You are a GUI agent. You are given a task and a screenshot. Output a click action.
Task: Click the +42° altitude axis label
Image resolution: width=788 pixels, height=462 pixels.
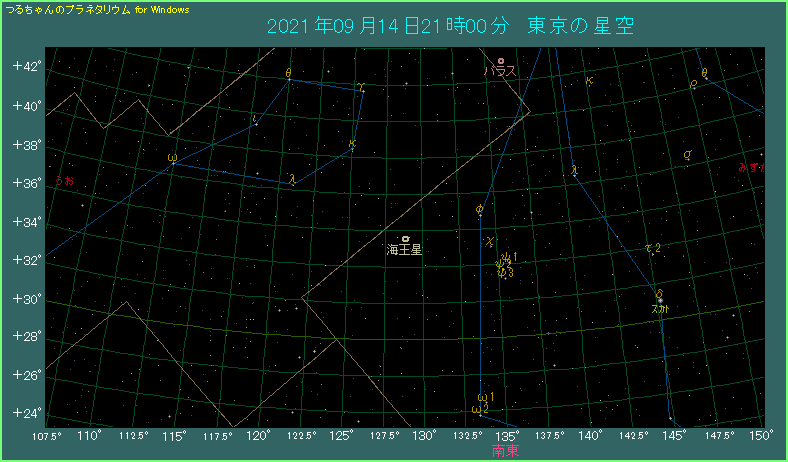(26, 66)
